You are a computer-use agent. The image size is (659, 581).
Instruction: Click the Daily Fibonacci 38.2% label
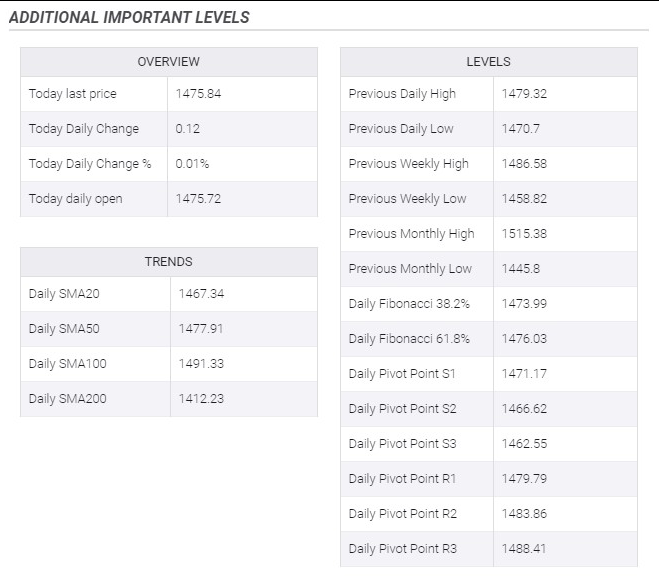point(409,304)
